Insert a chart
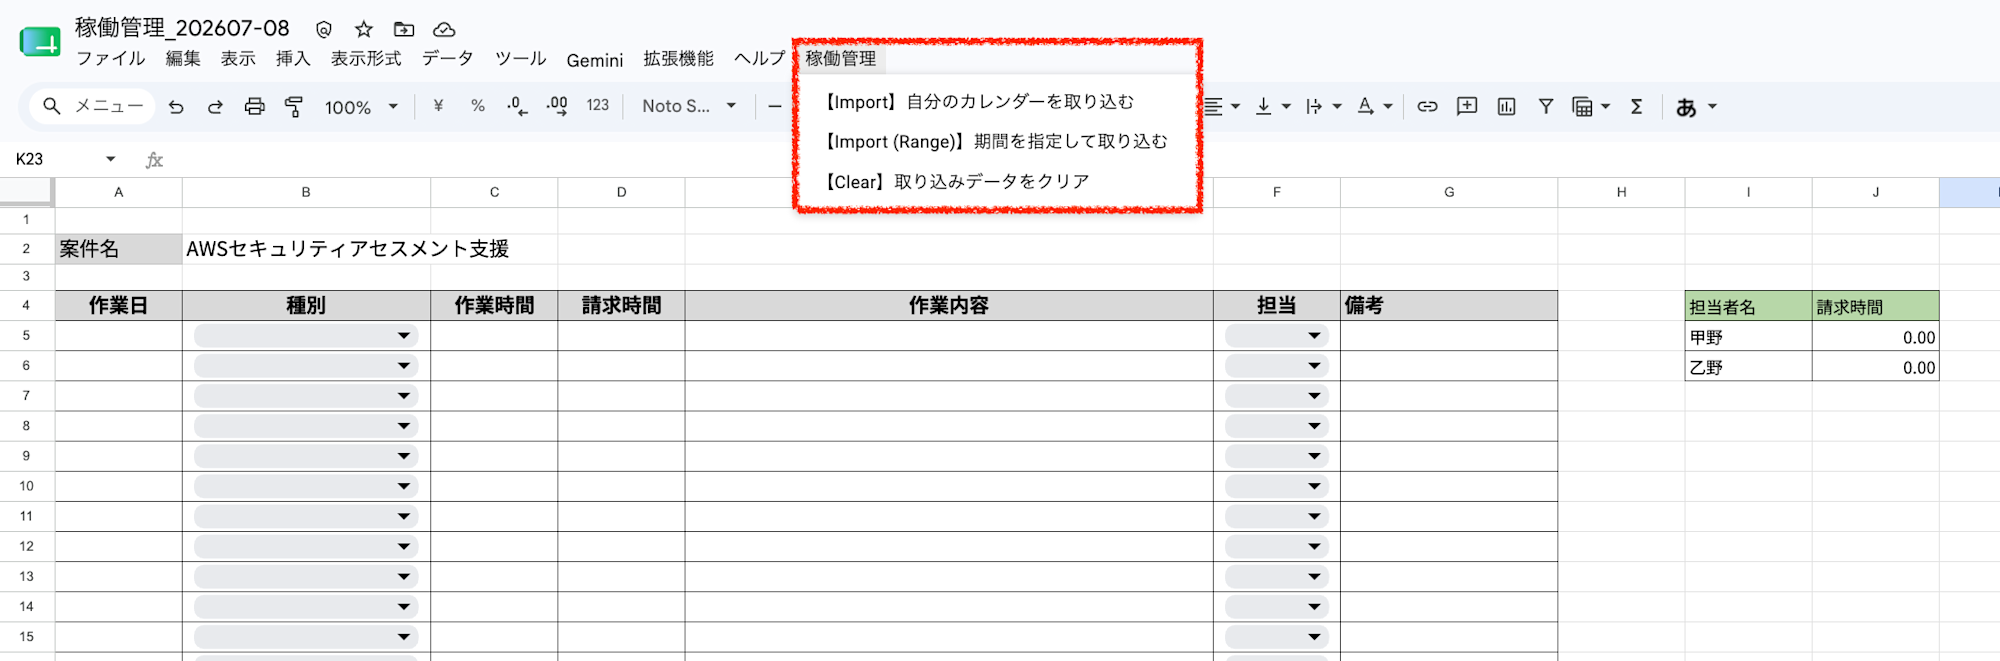Screen dimensions: 2000x661 tap(1507, 106)
